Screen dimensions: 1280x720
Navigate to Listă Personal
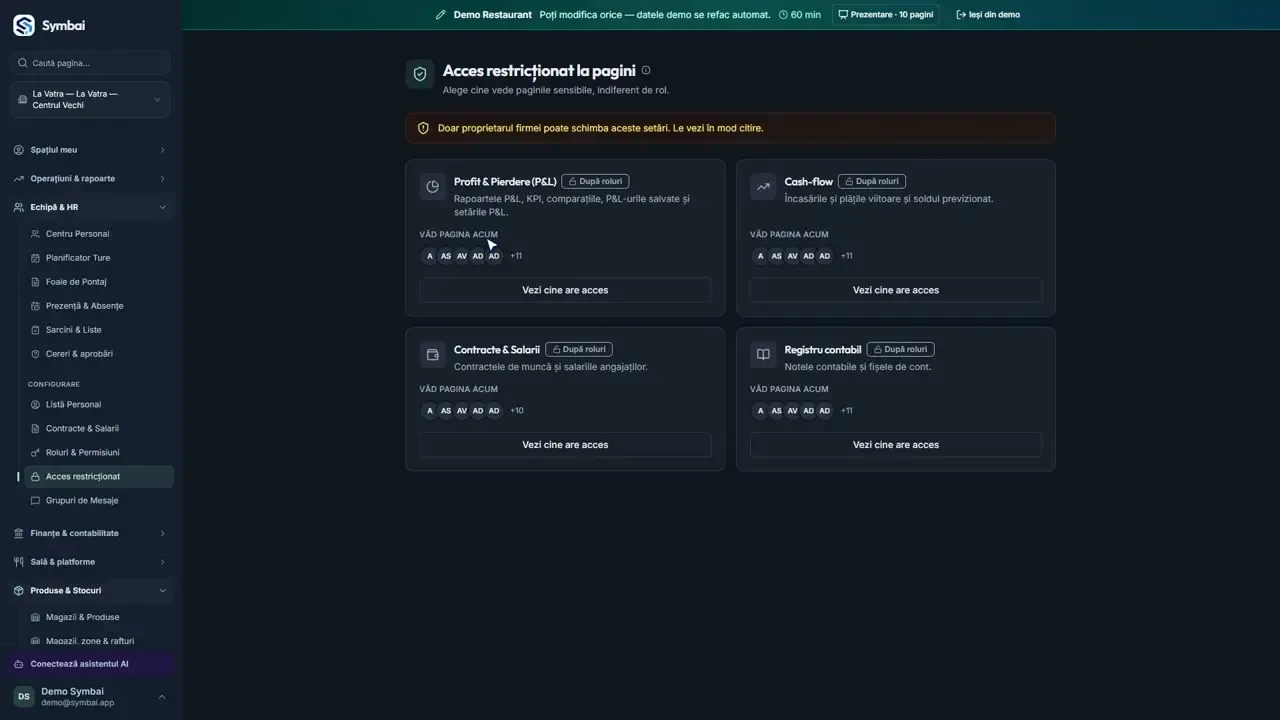[98, 405]
